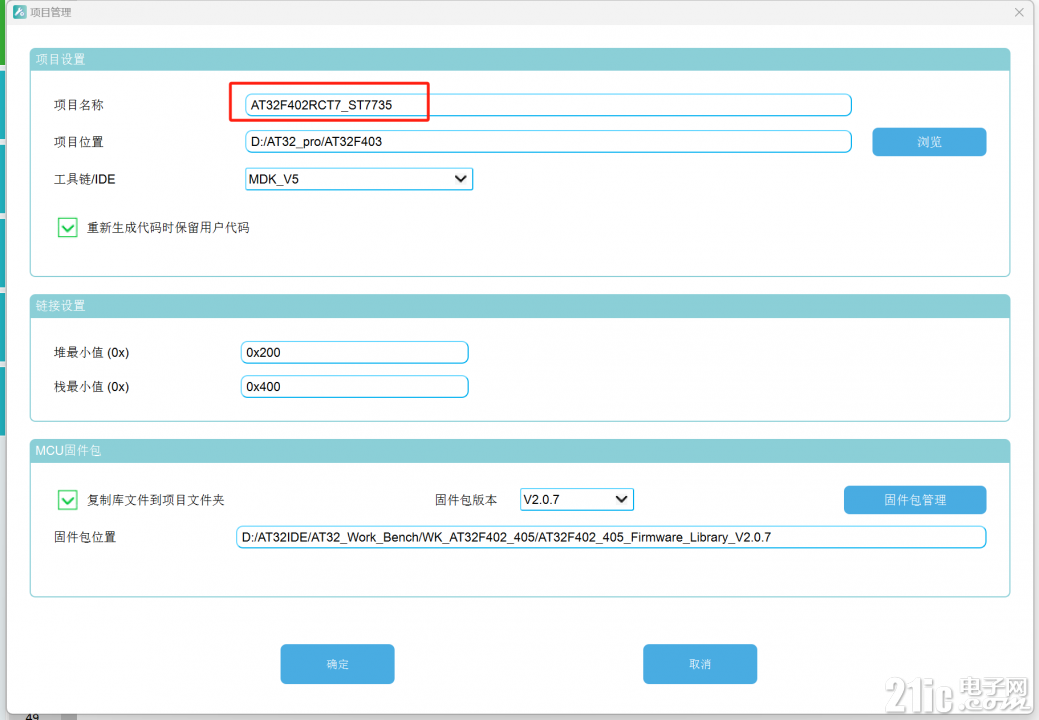Click the 固件包位置 label
1039x720 pixels.
click(85, 537)
